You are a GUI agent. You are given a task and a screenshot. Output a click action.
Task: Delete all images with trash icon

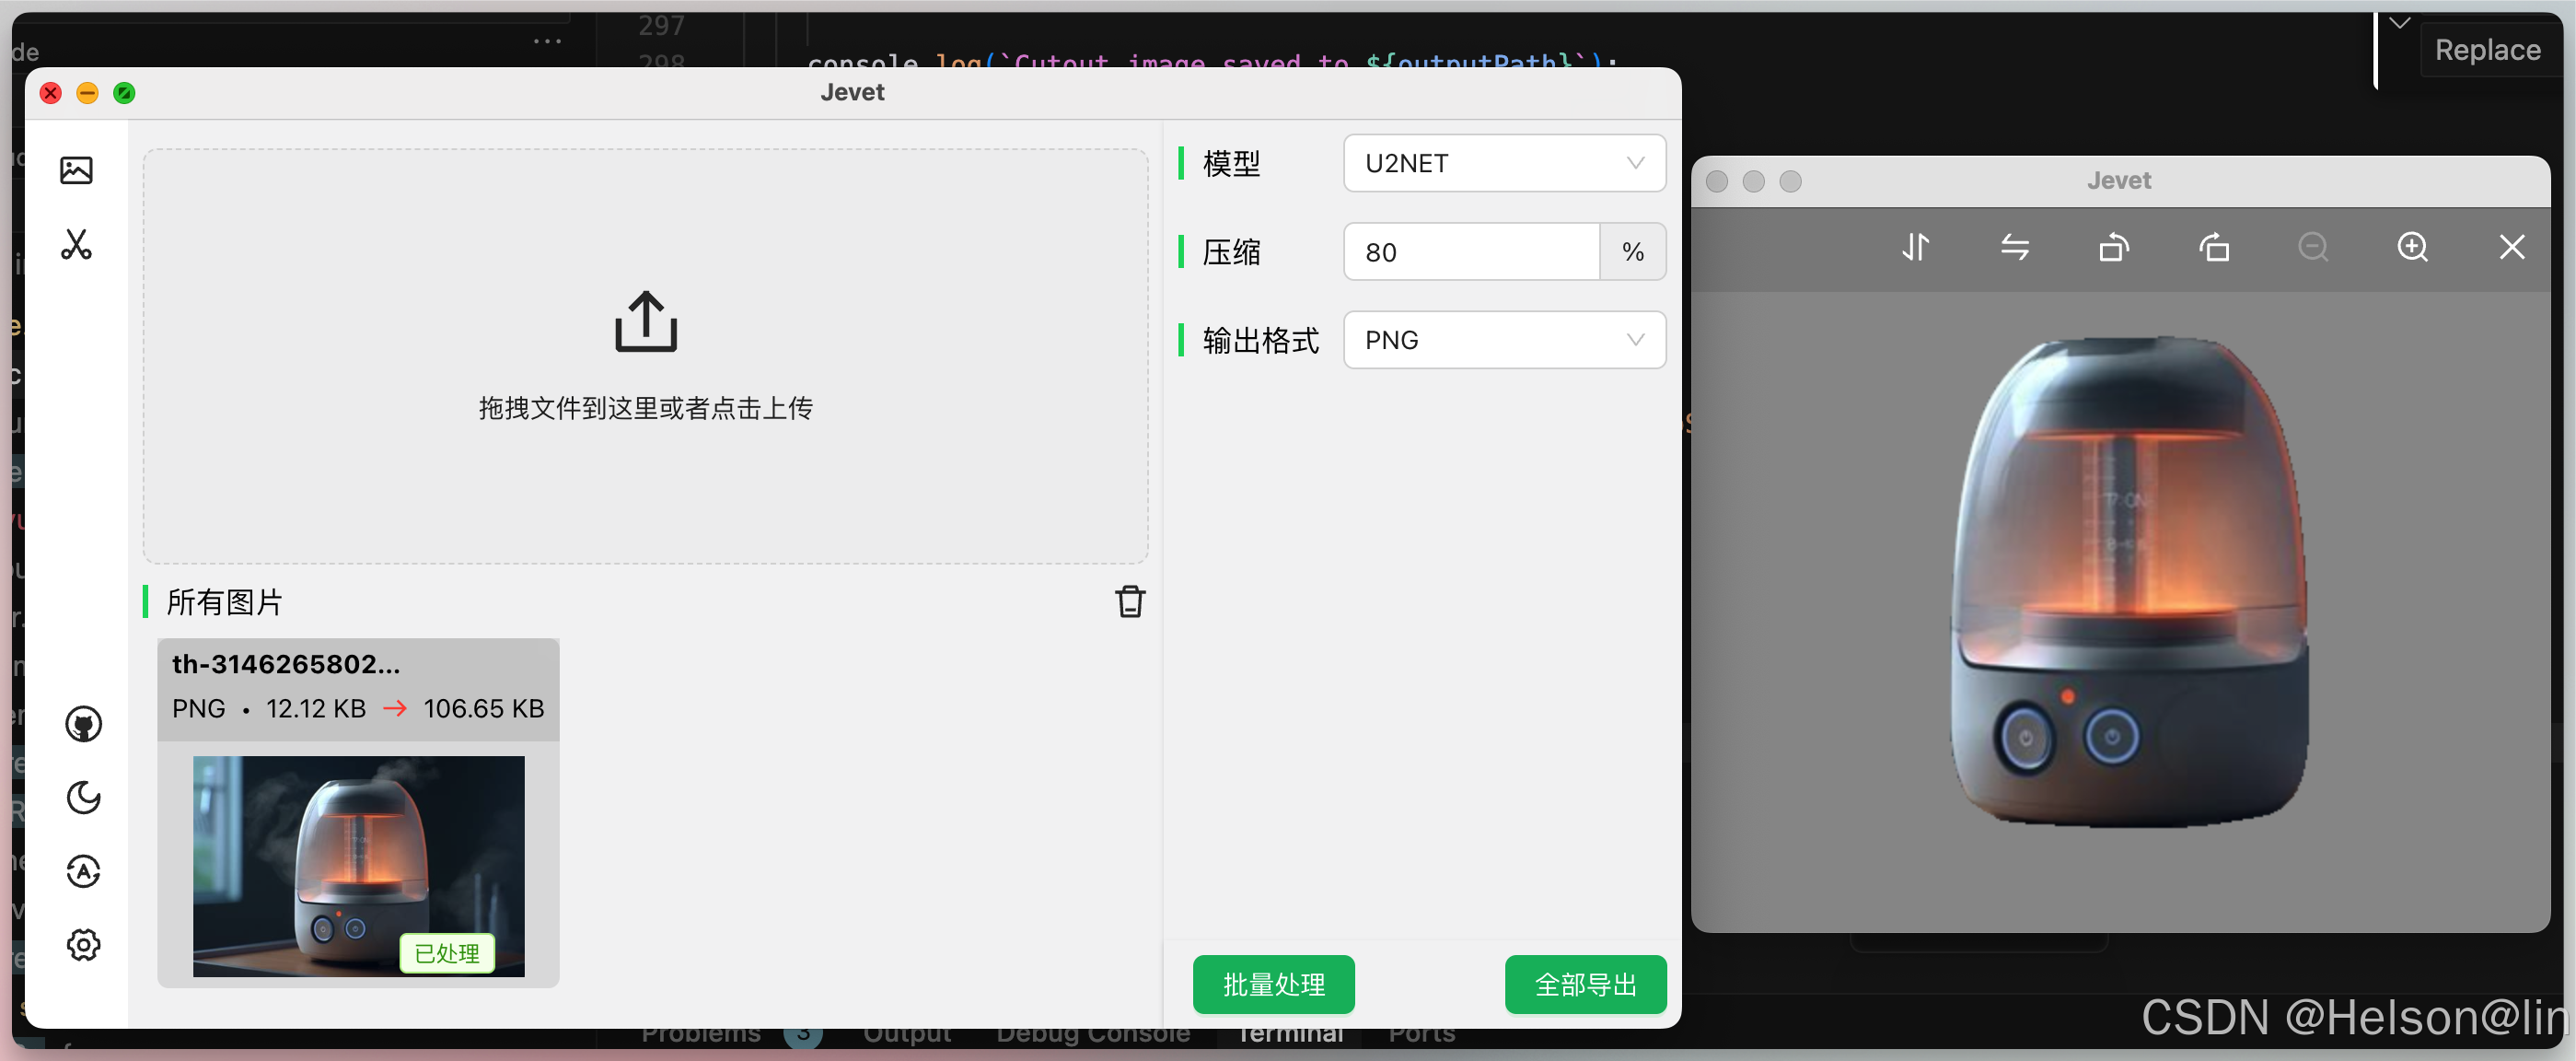tap(1129, 601)
